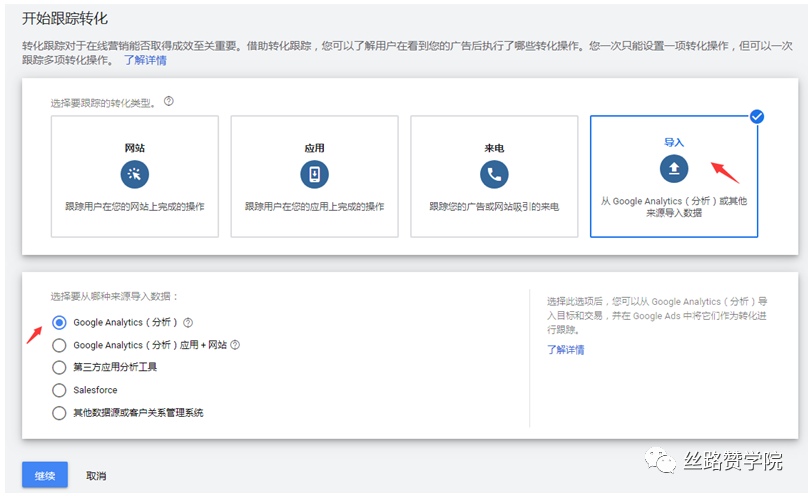Click the website cursor-click icon
This screenshot has height=496, width=808.
point(134,174)
